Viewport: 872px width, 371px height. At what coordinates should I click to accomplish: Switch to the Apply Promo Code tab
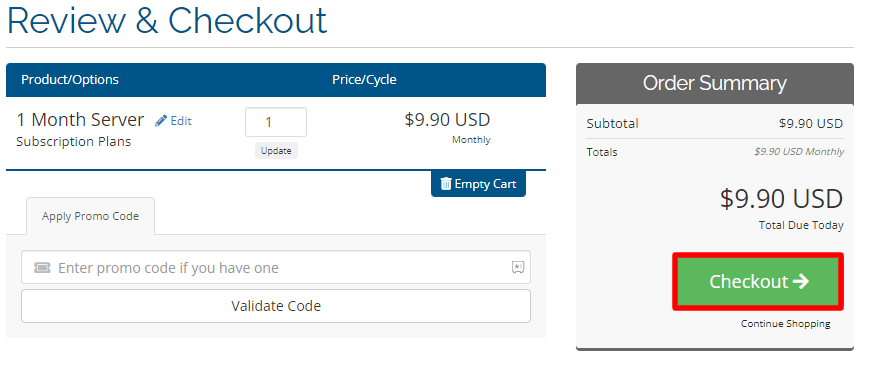coord(91,216)
